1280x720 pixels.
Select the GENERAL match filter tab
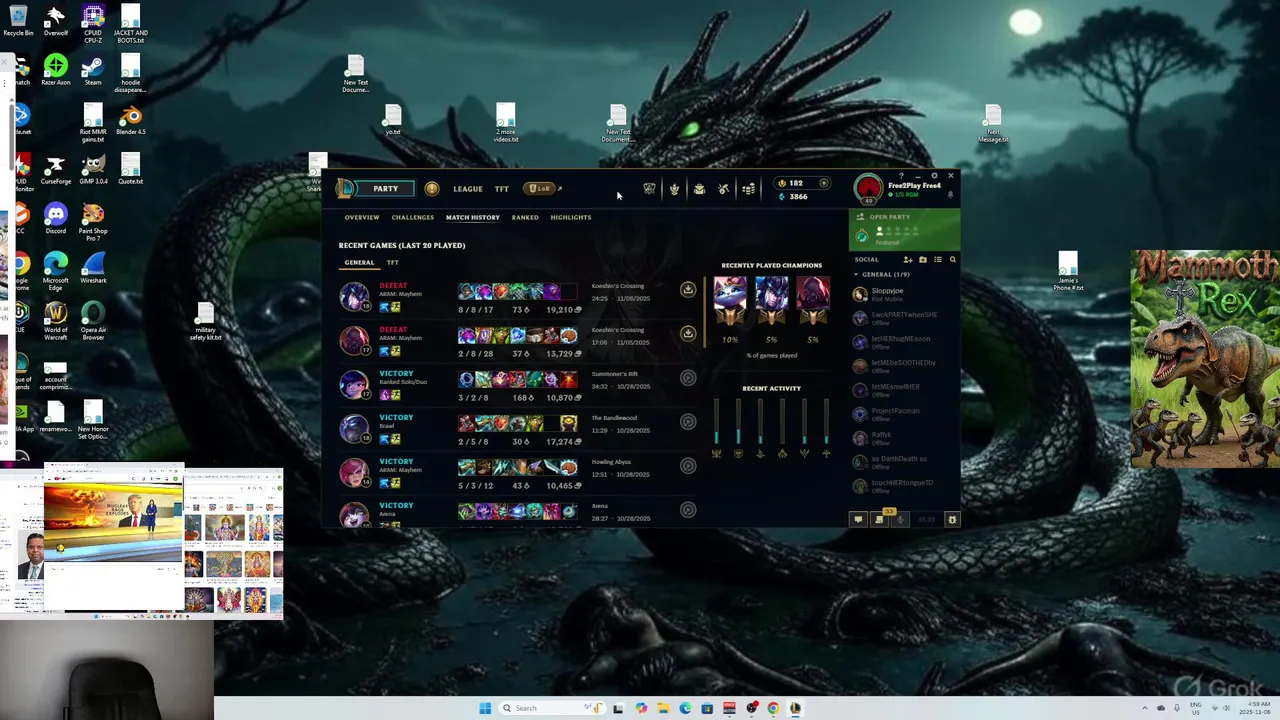(x=360, y=263)
